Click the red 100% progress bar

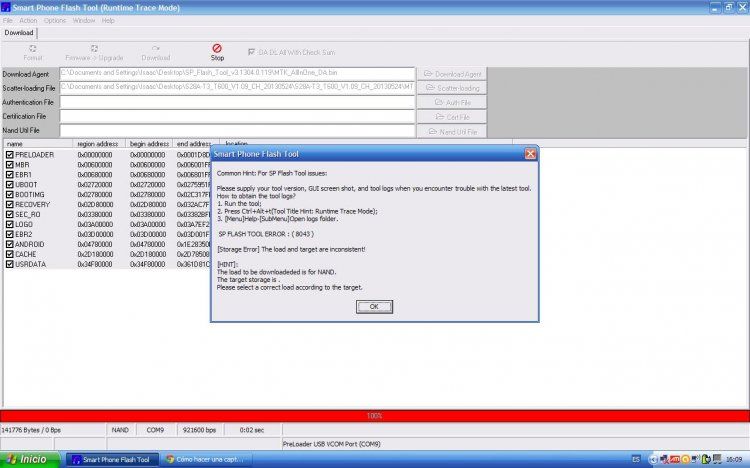pyautogui.click(x=375, y=416)
